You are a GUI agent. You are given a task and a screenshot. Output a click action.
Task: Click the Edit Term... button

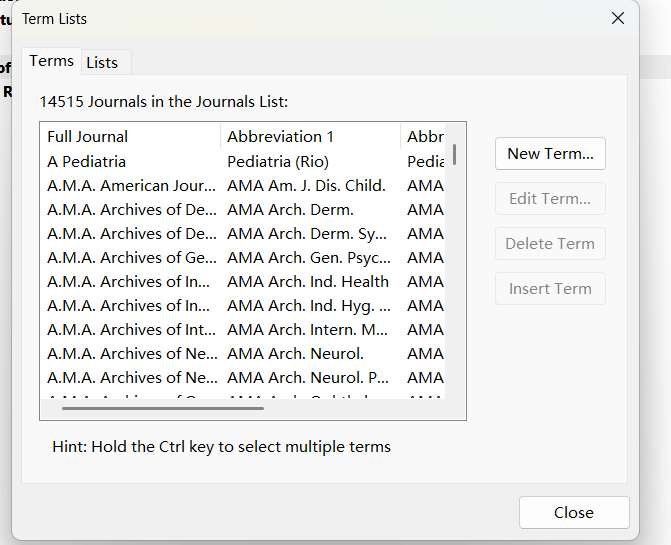click(x=550, y=198)
